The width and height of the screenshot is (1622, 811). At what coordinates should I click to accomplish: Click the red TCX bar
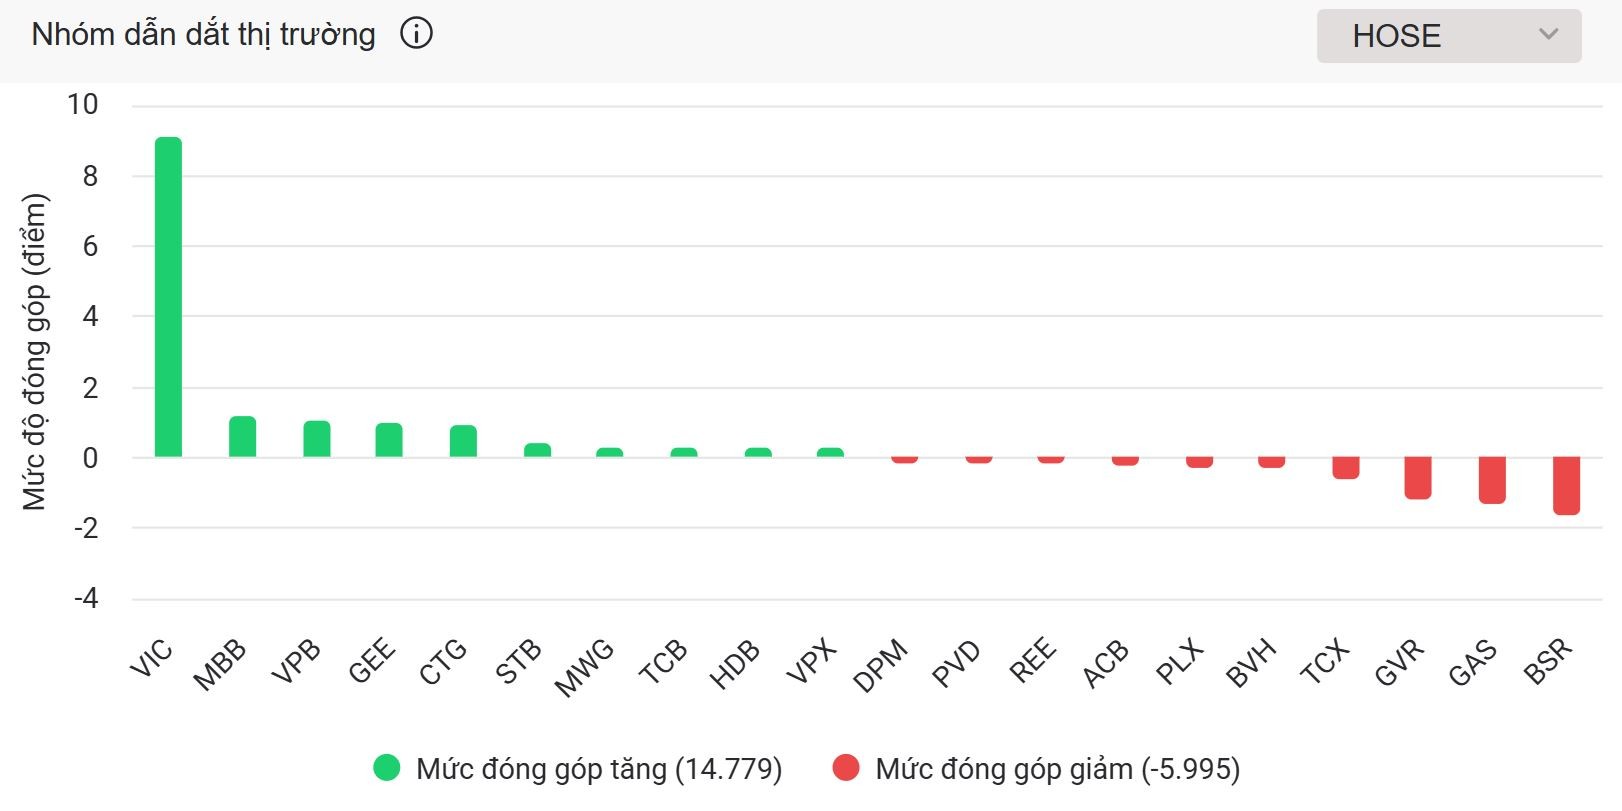[x=1345, y=468]
